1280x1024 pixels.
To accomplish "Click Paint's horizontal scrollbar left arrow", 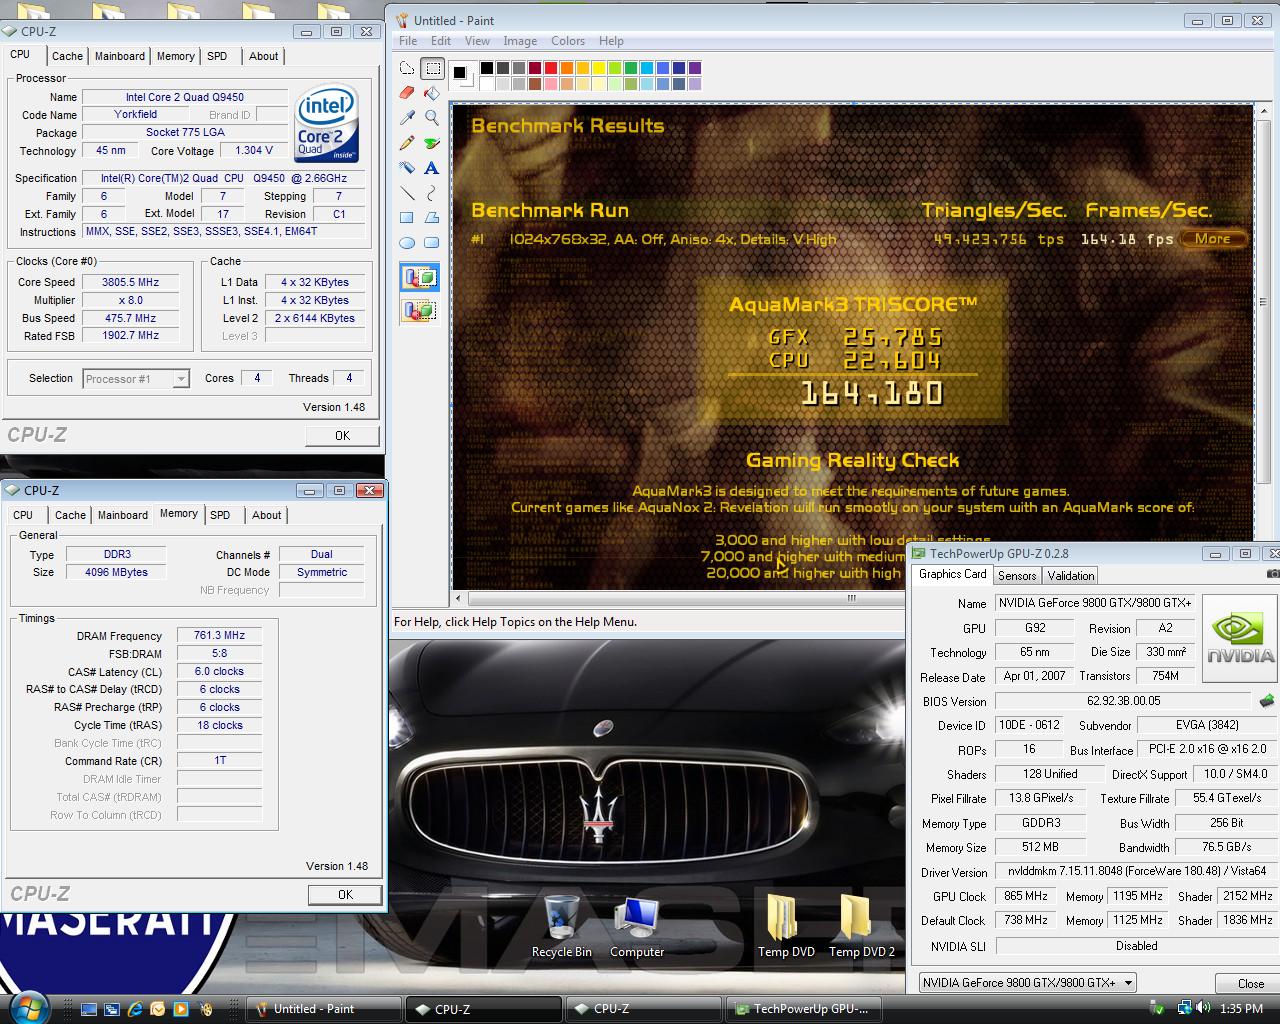I will click(x=459, y=598).
